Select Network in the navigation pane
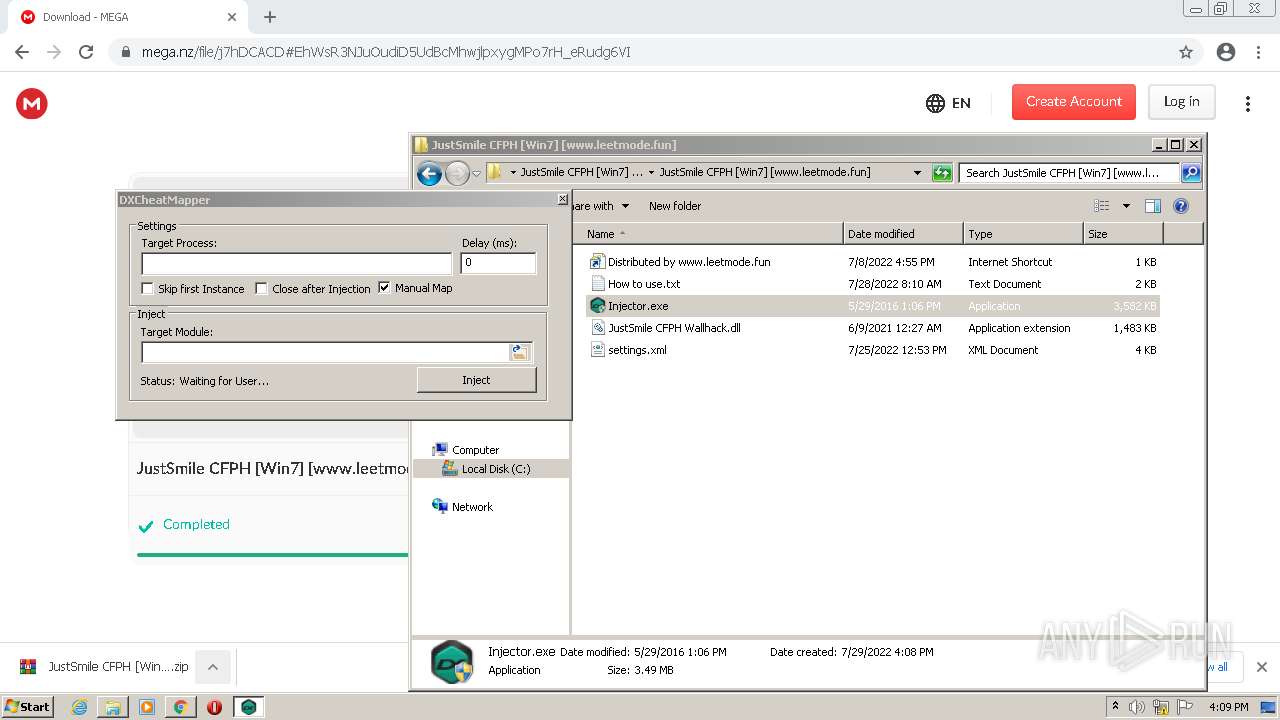This screenshot has width=1280, height=720. point(472,507)
